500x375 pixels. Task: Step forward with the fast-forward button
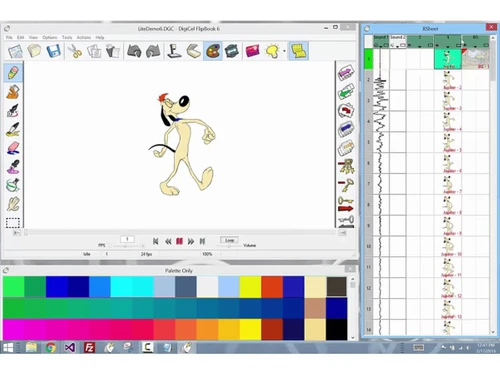(x=191, y=241)
